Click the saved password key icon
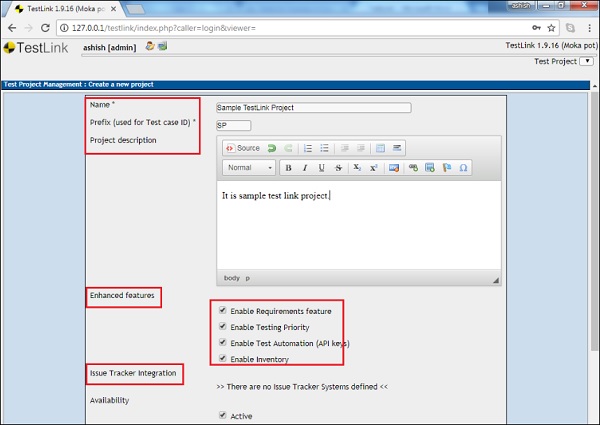The image size is (600, 425). point(536,28)
